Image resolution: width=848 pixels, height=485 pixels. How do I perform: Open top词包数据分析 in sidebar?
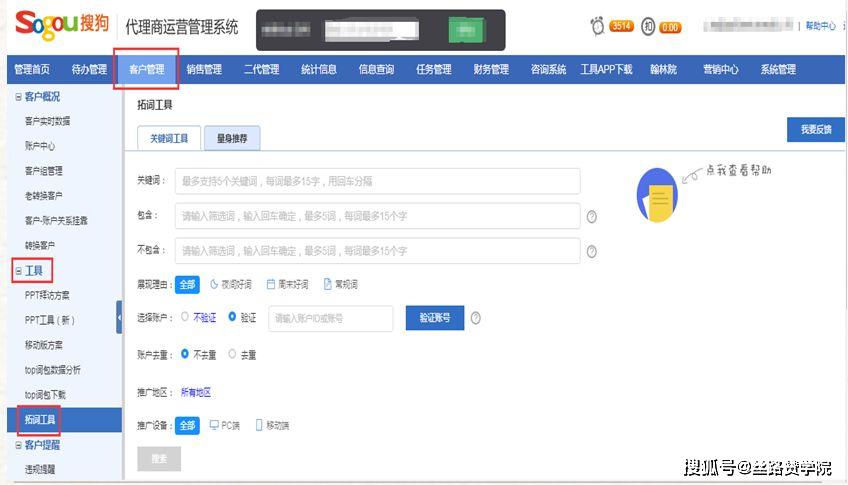tap(52, 370)
